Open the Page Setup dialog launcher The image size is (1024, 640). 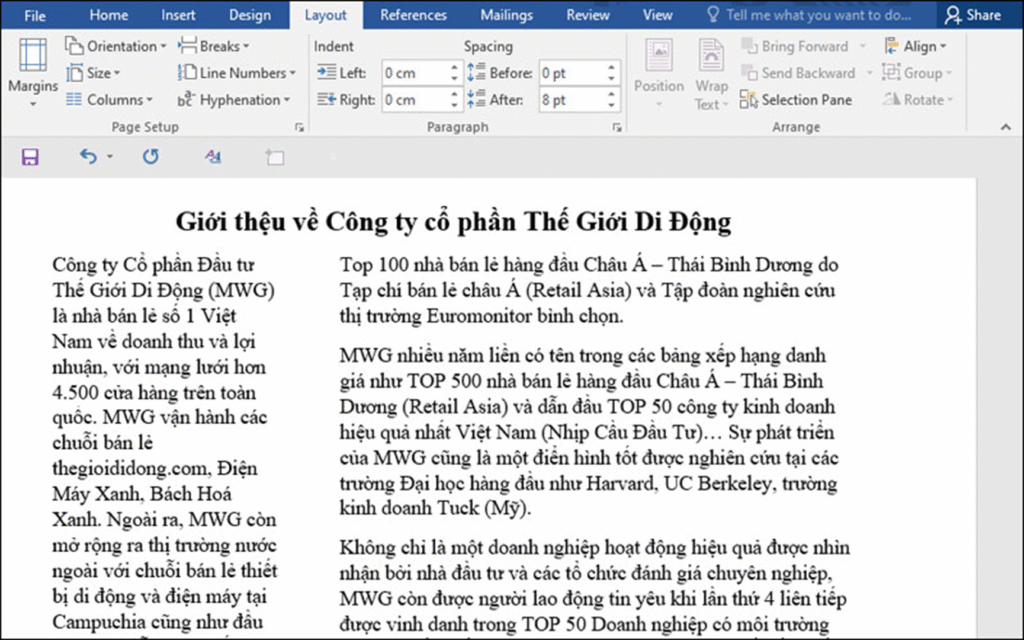(x=300, y=128)
